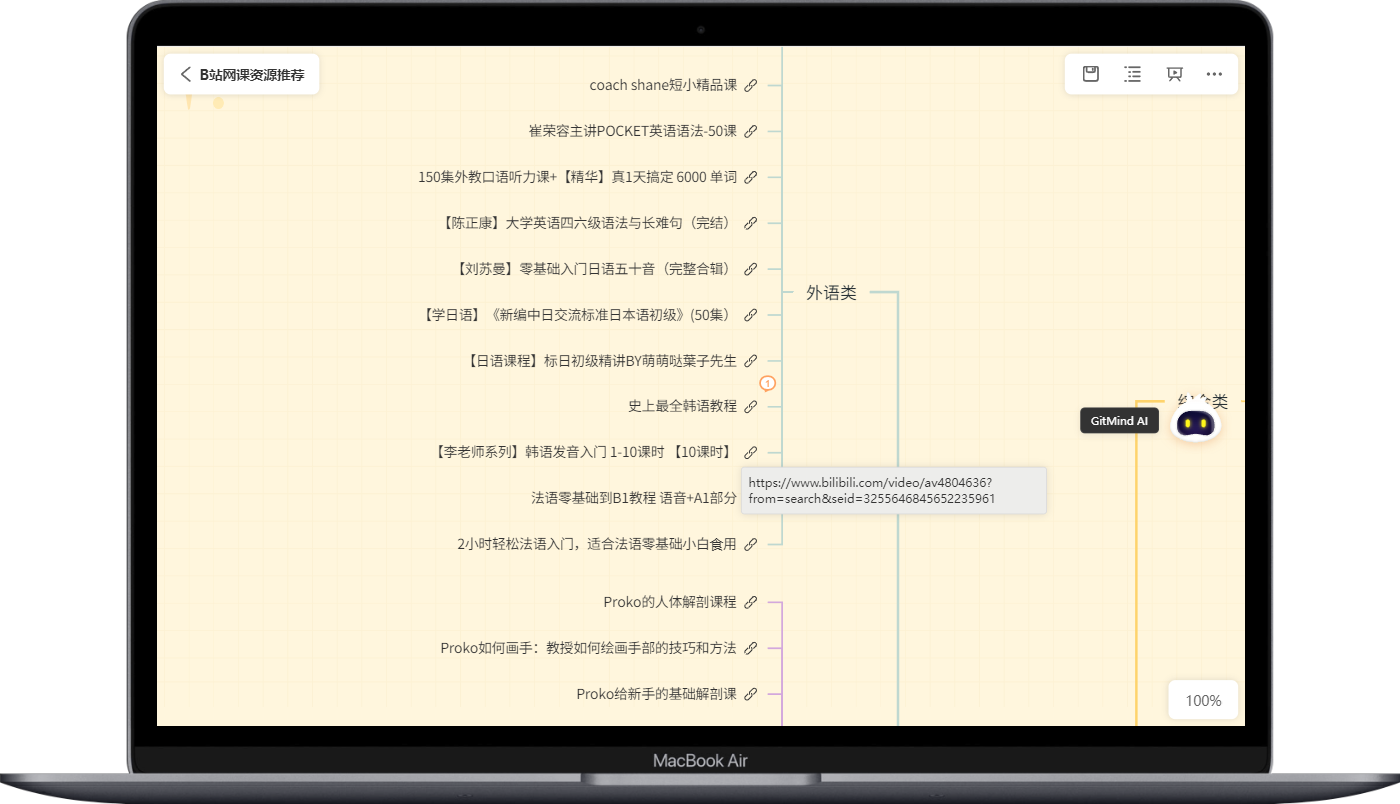Open link icon next to 崔荣容主讲POCKET英语语法-50课

(x=751, y=131)
